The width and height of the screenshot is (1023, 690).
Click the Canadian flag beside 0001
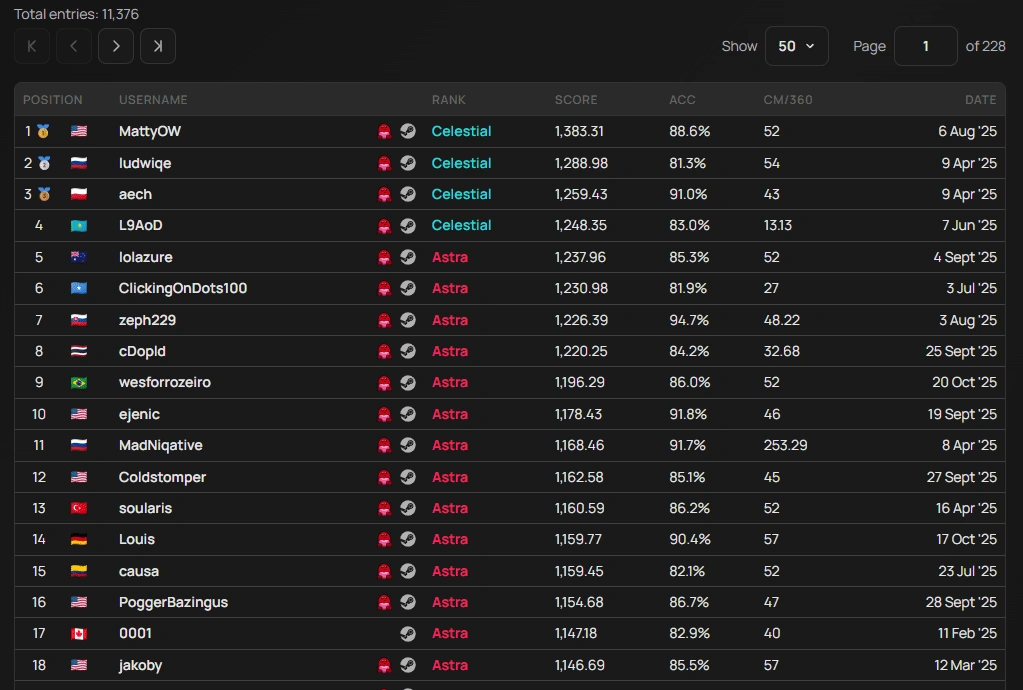[78, 633]
